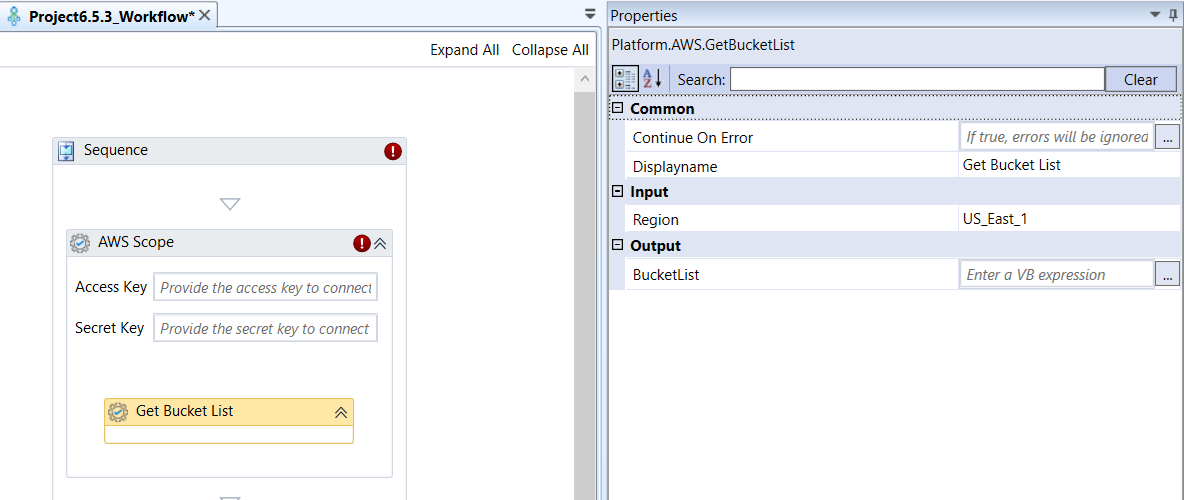The image size is (1184, 500).
Task: Select the BucketList property label
Action: [x=666, y=275]
